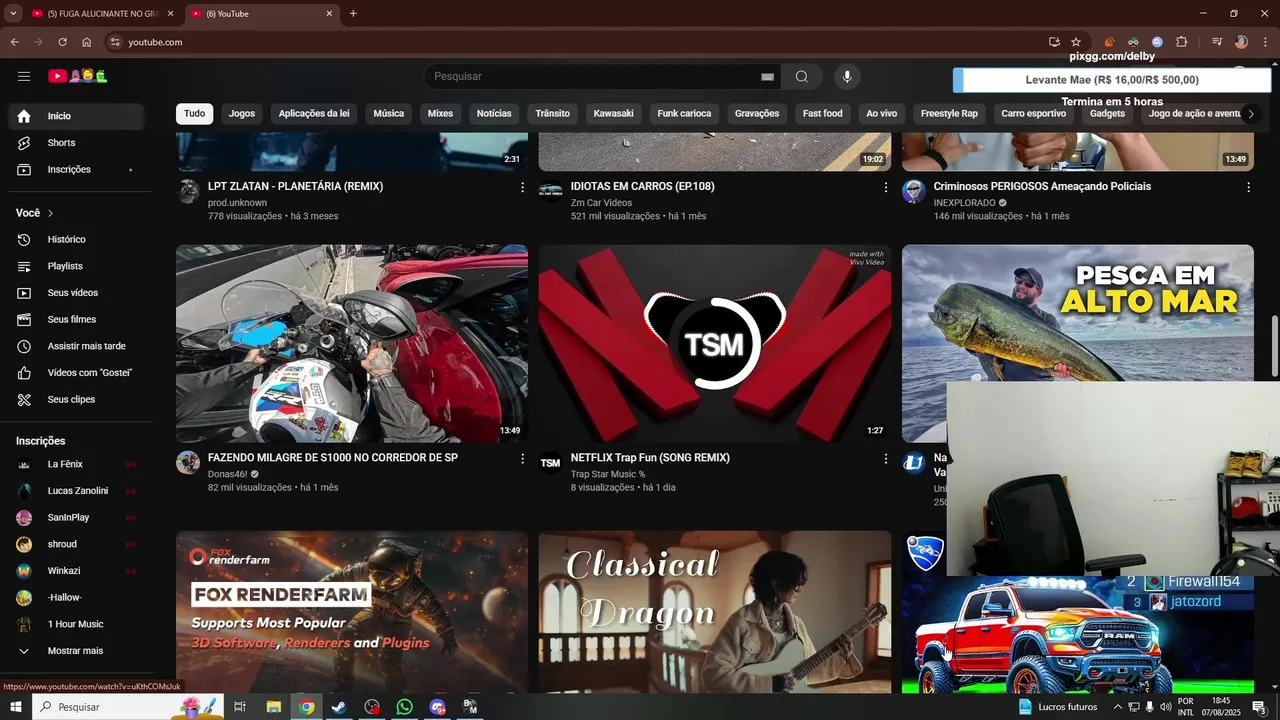The image size is (1280, 720).
Task: Open options menu for LPT ZLATAN video
Action: (x=522, y=187)
